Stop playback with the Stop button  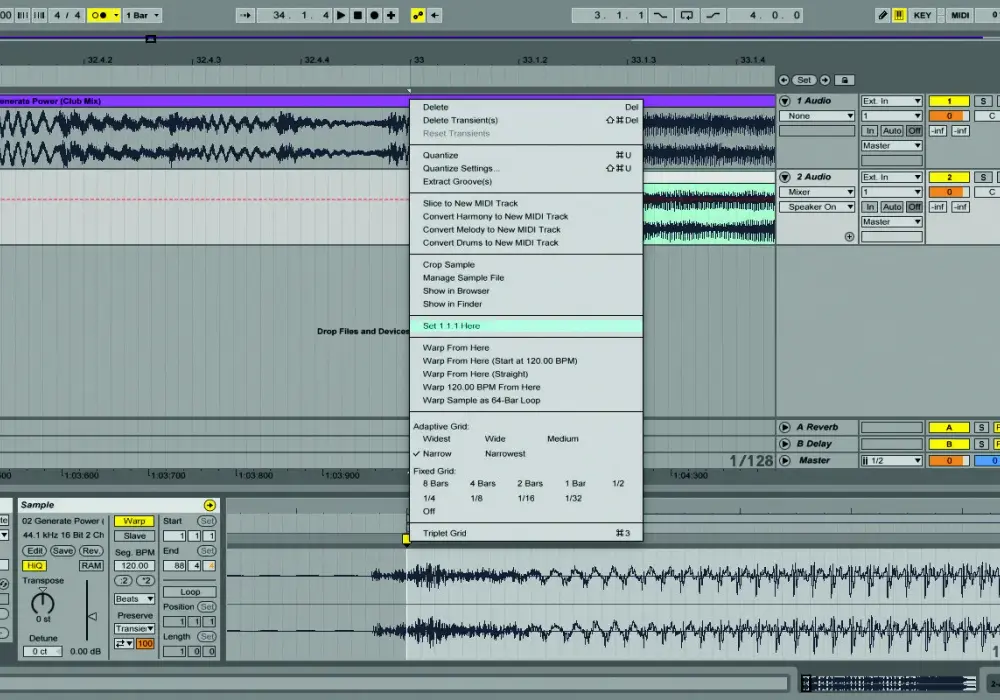click(x=358, y=15)
